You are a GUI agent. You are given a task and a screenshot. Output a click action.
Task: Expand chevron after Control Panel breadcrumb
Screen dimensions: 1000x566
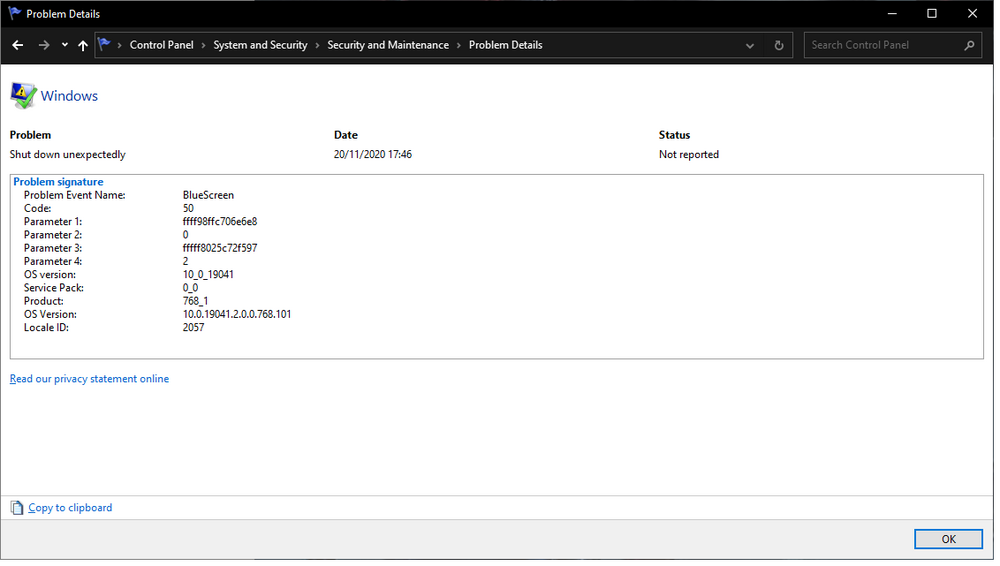tap(205, 45)
